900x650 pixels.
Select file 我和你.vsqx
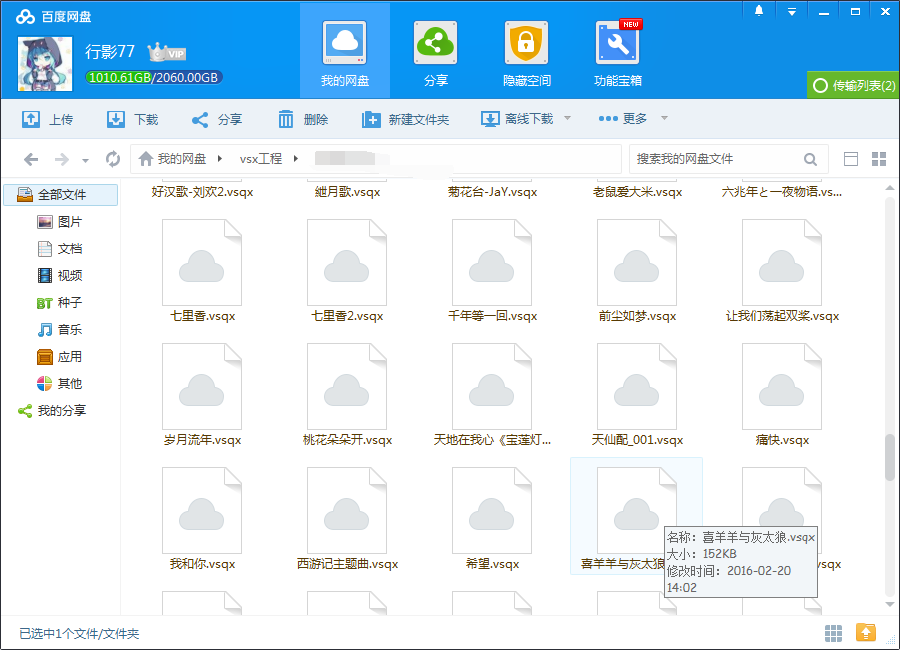pyautogui.click(x=202, y=519)
